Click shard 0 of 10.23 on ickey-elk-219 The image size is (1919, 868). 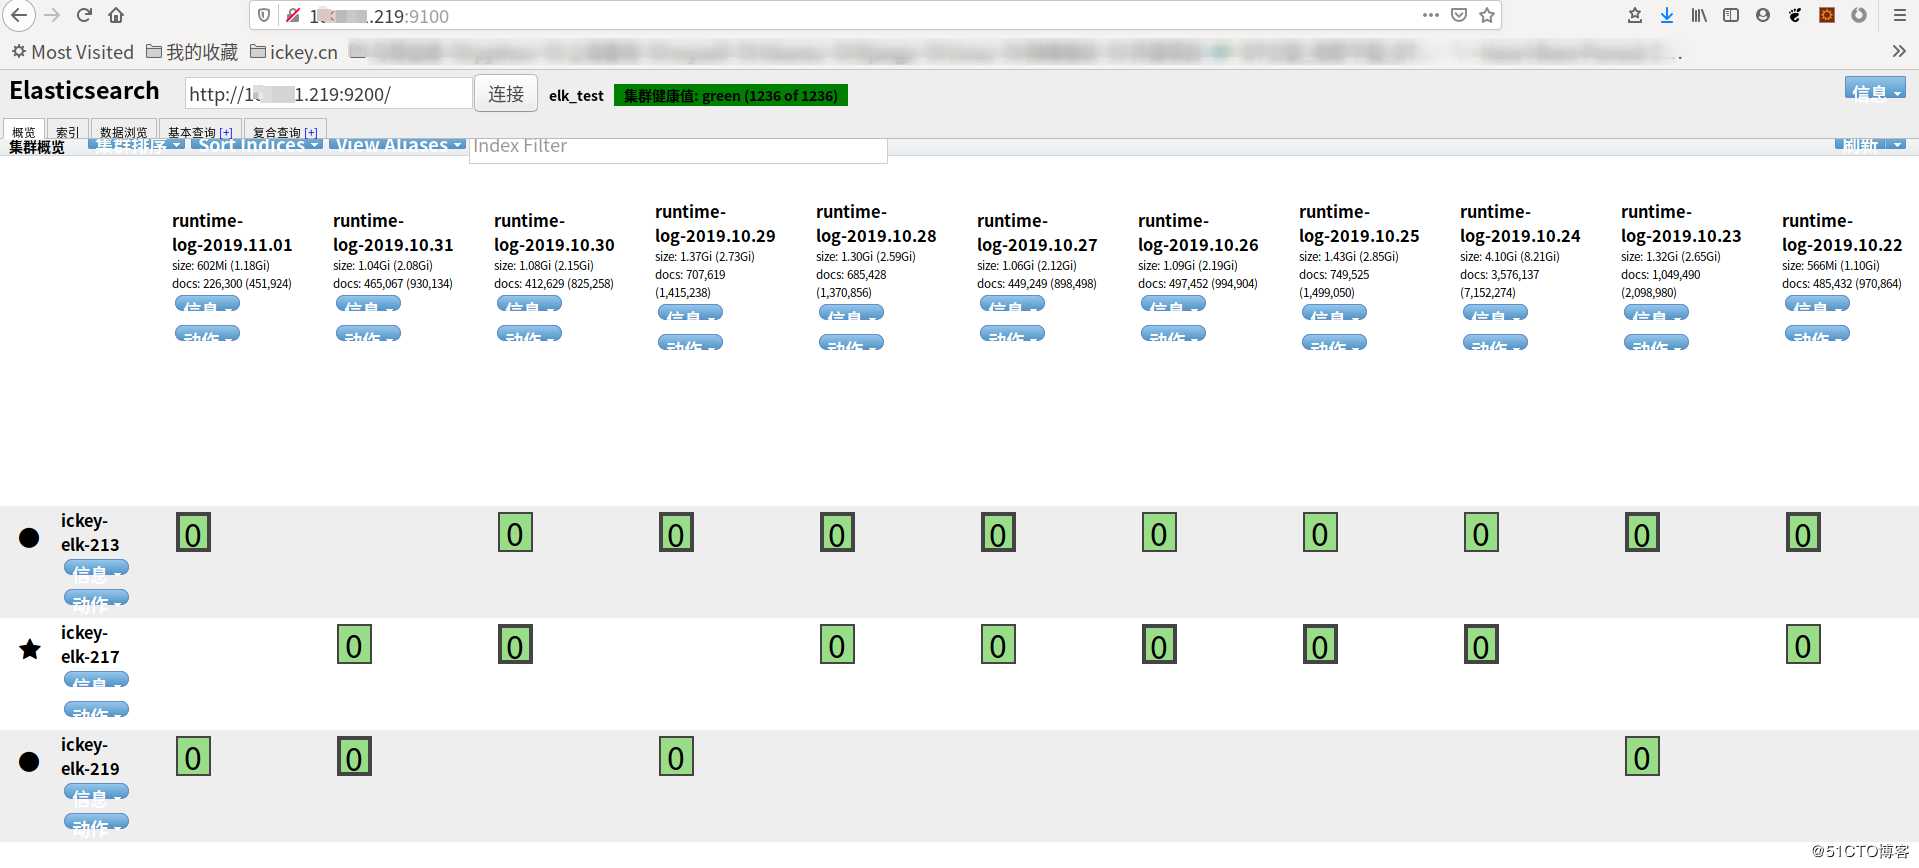pos(1642,757)
